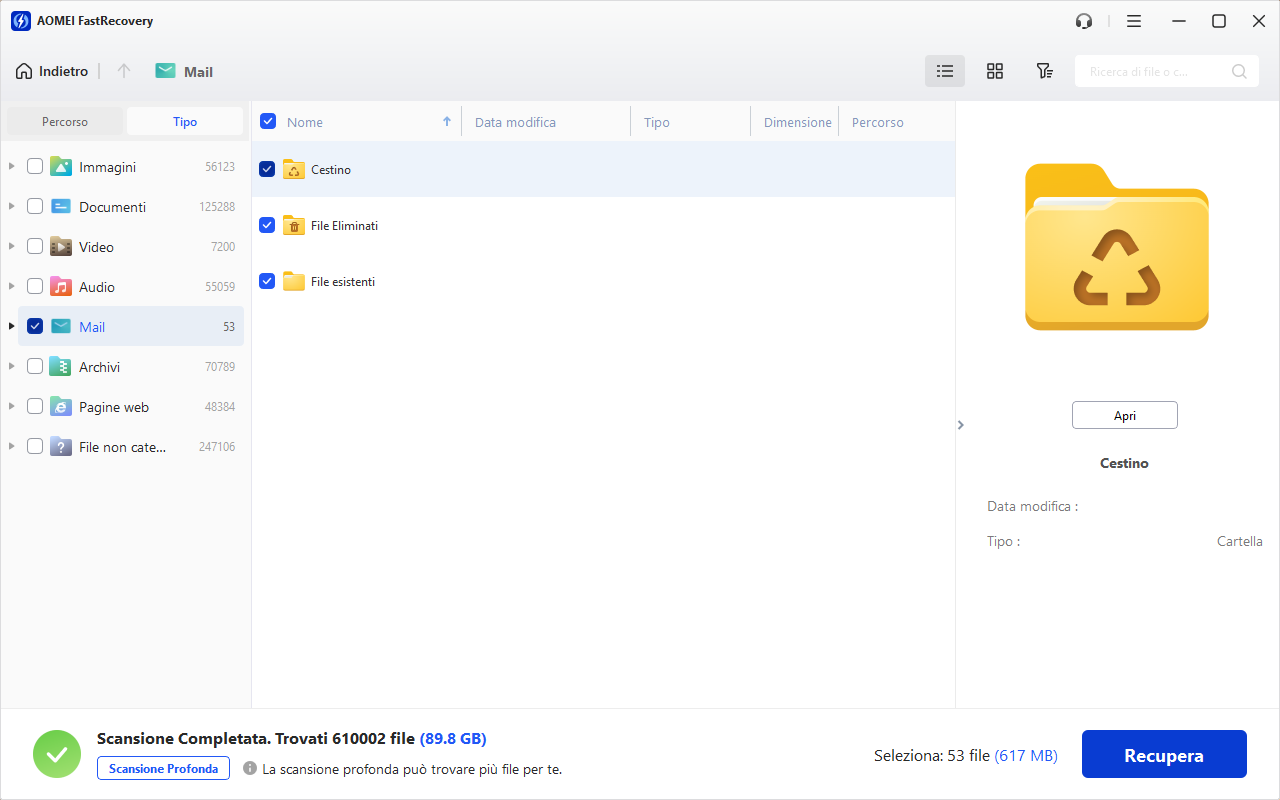Image resolution: width=1280 pixels, height=800 pixels.
Task: Check the Audio checkbox
Action: coord(35,286)
